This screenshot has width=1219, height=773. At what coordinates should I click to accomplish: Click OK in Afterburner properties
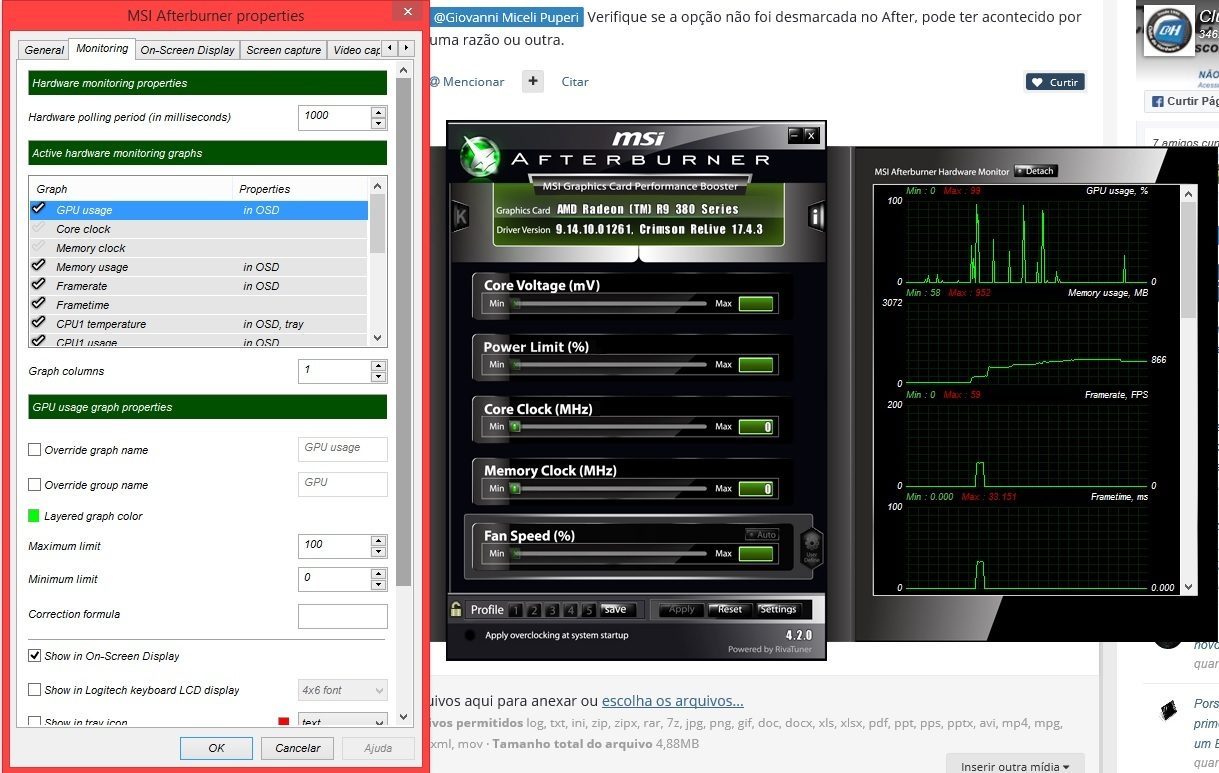tap(217, 748)
